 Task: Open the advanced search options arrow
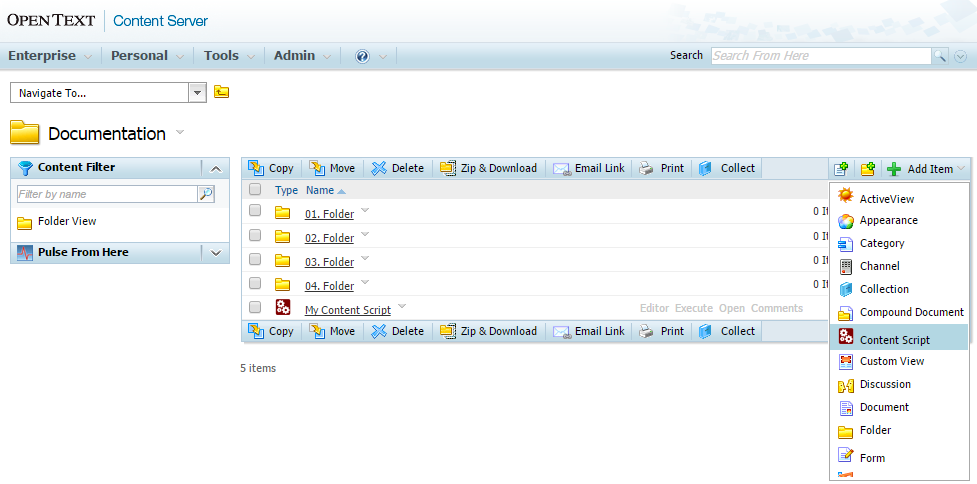[x=960, y=57]
